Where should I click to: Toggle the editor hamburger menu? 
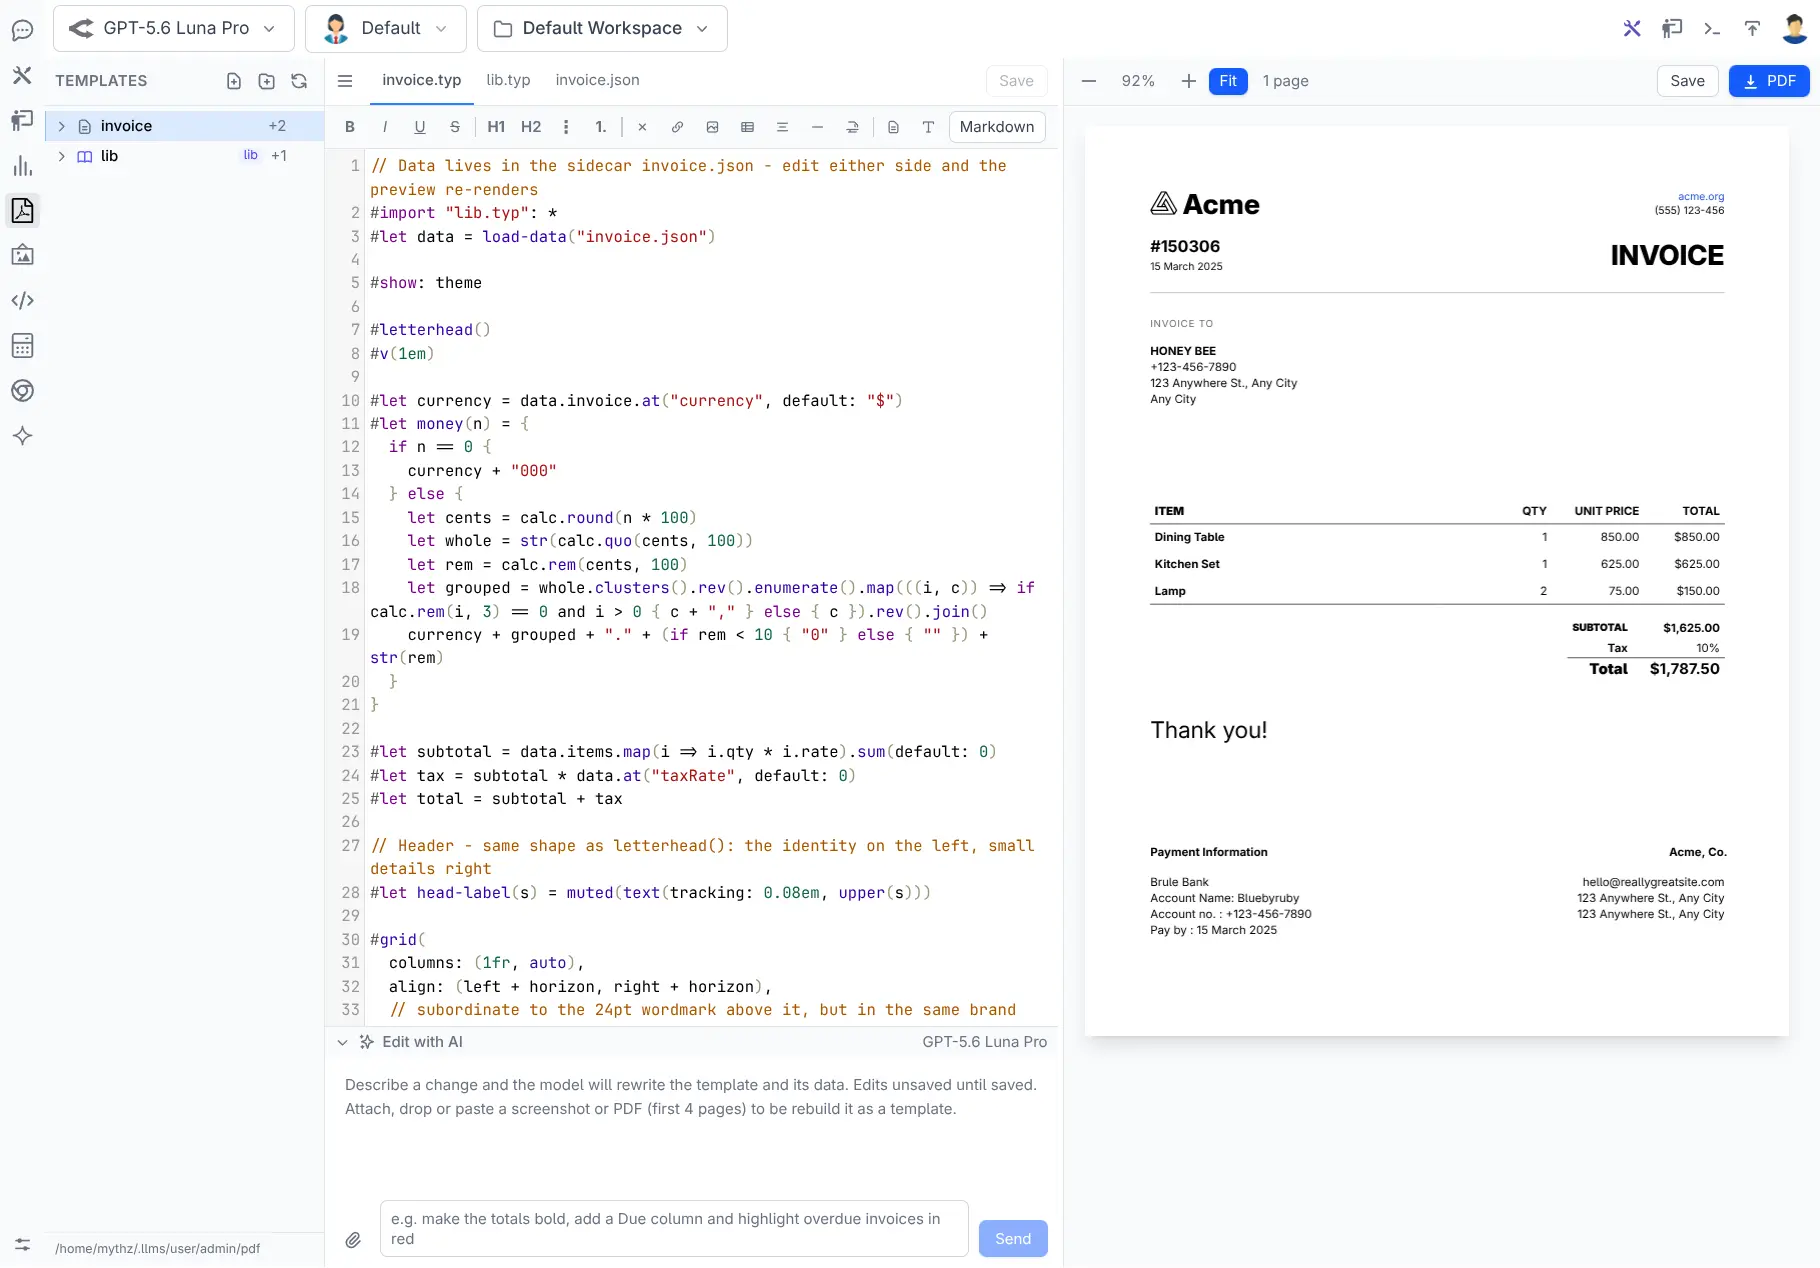(345, 81)
